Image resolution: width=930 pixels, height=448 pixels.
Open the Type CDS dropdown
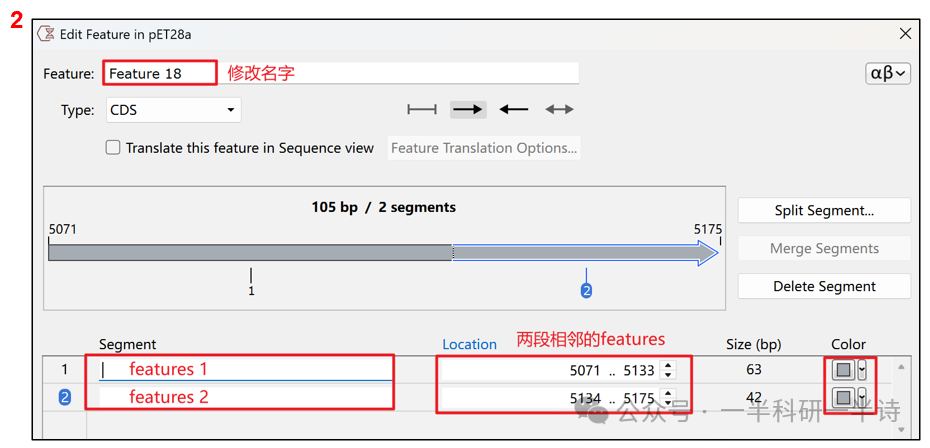[174, 110]
